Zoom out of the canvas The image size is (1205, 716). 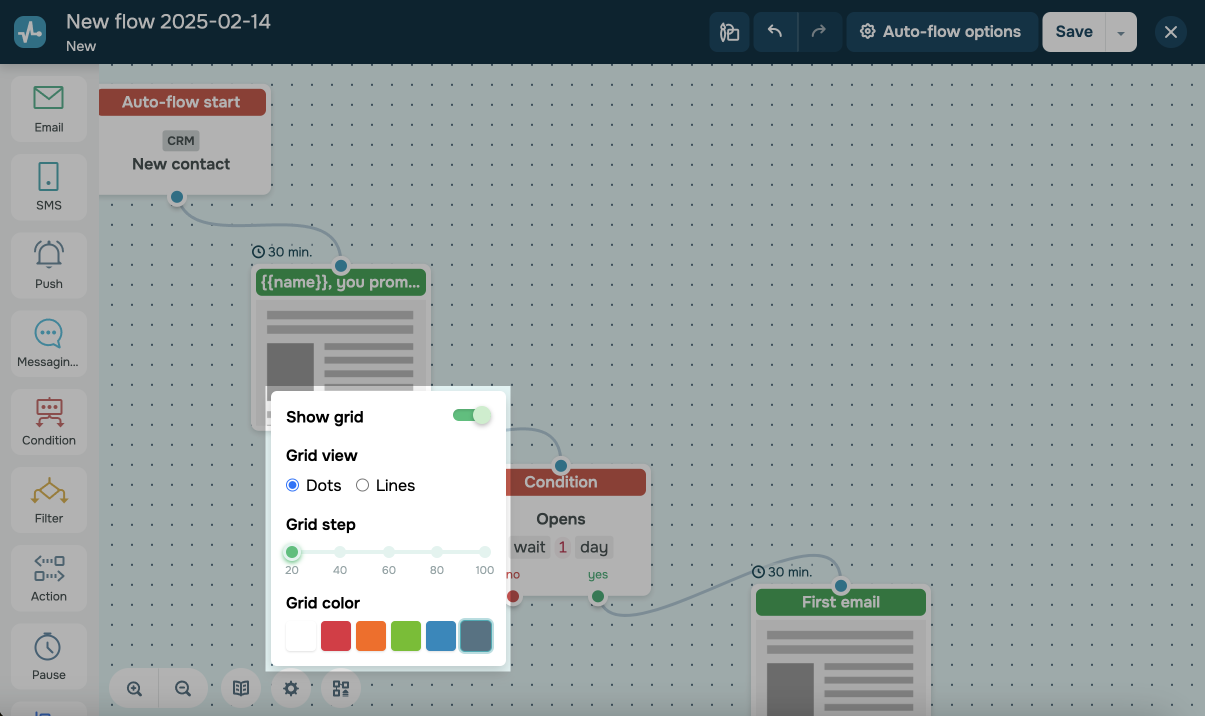tap(183, 688)
